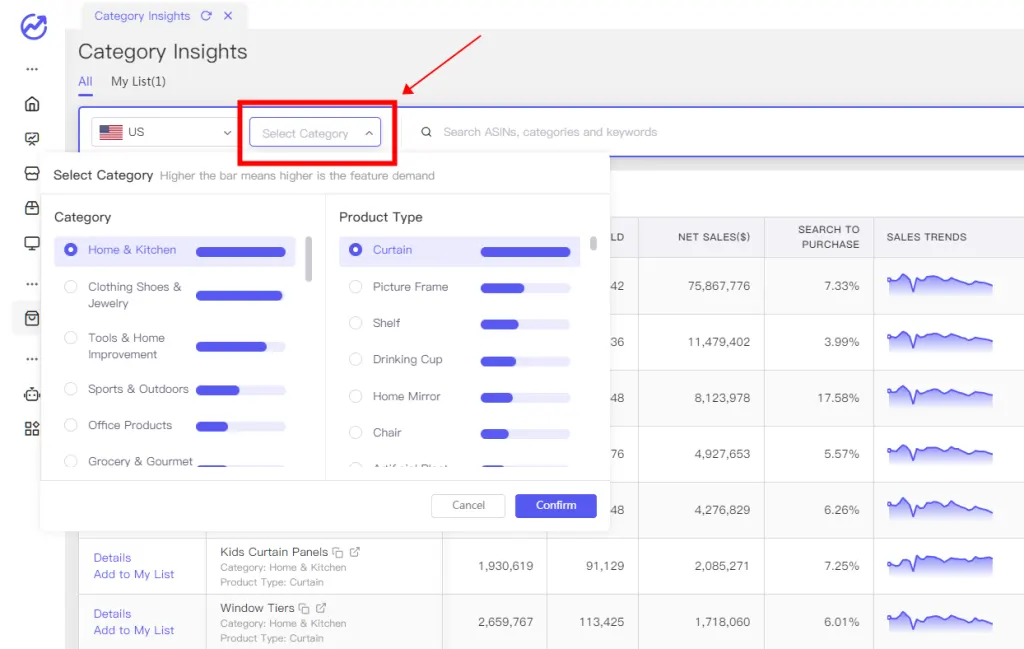Click the Product Type list scrollbar
Viewport: 1024px width, 649px height.
(x=593, y=244)
